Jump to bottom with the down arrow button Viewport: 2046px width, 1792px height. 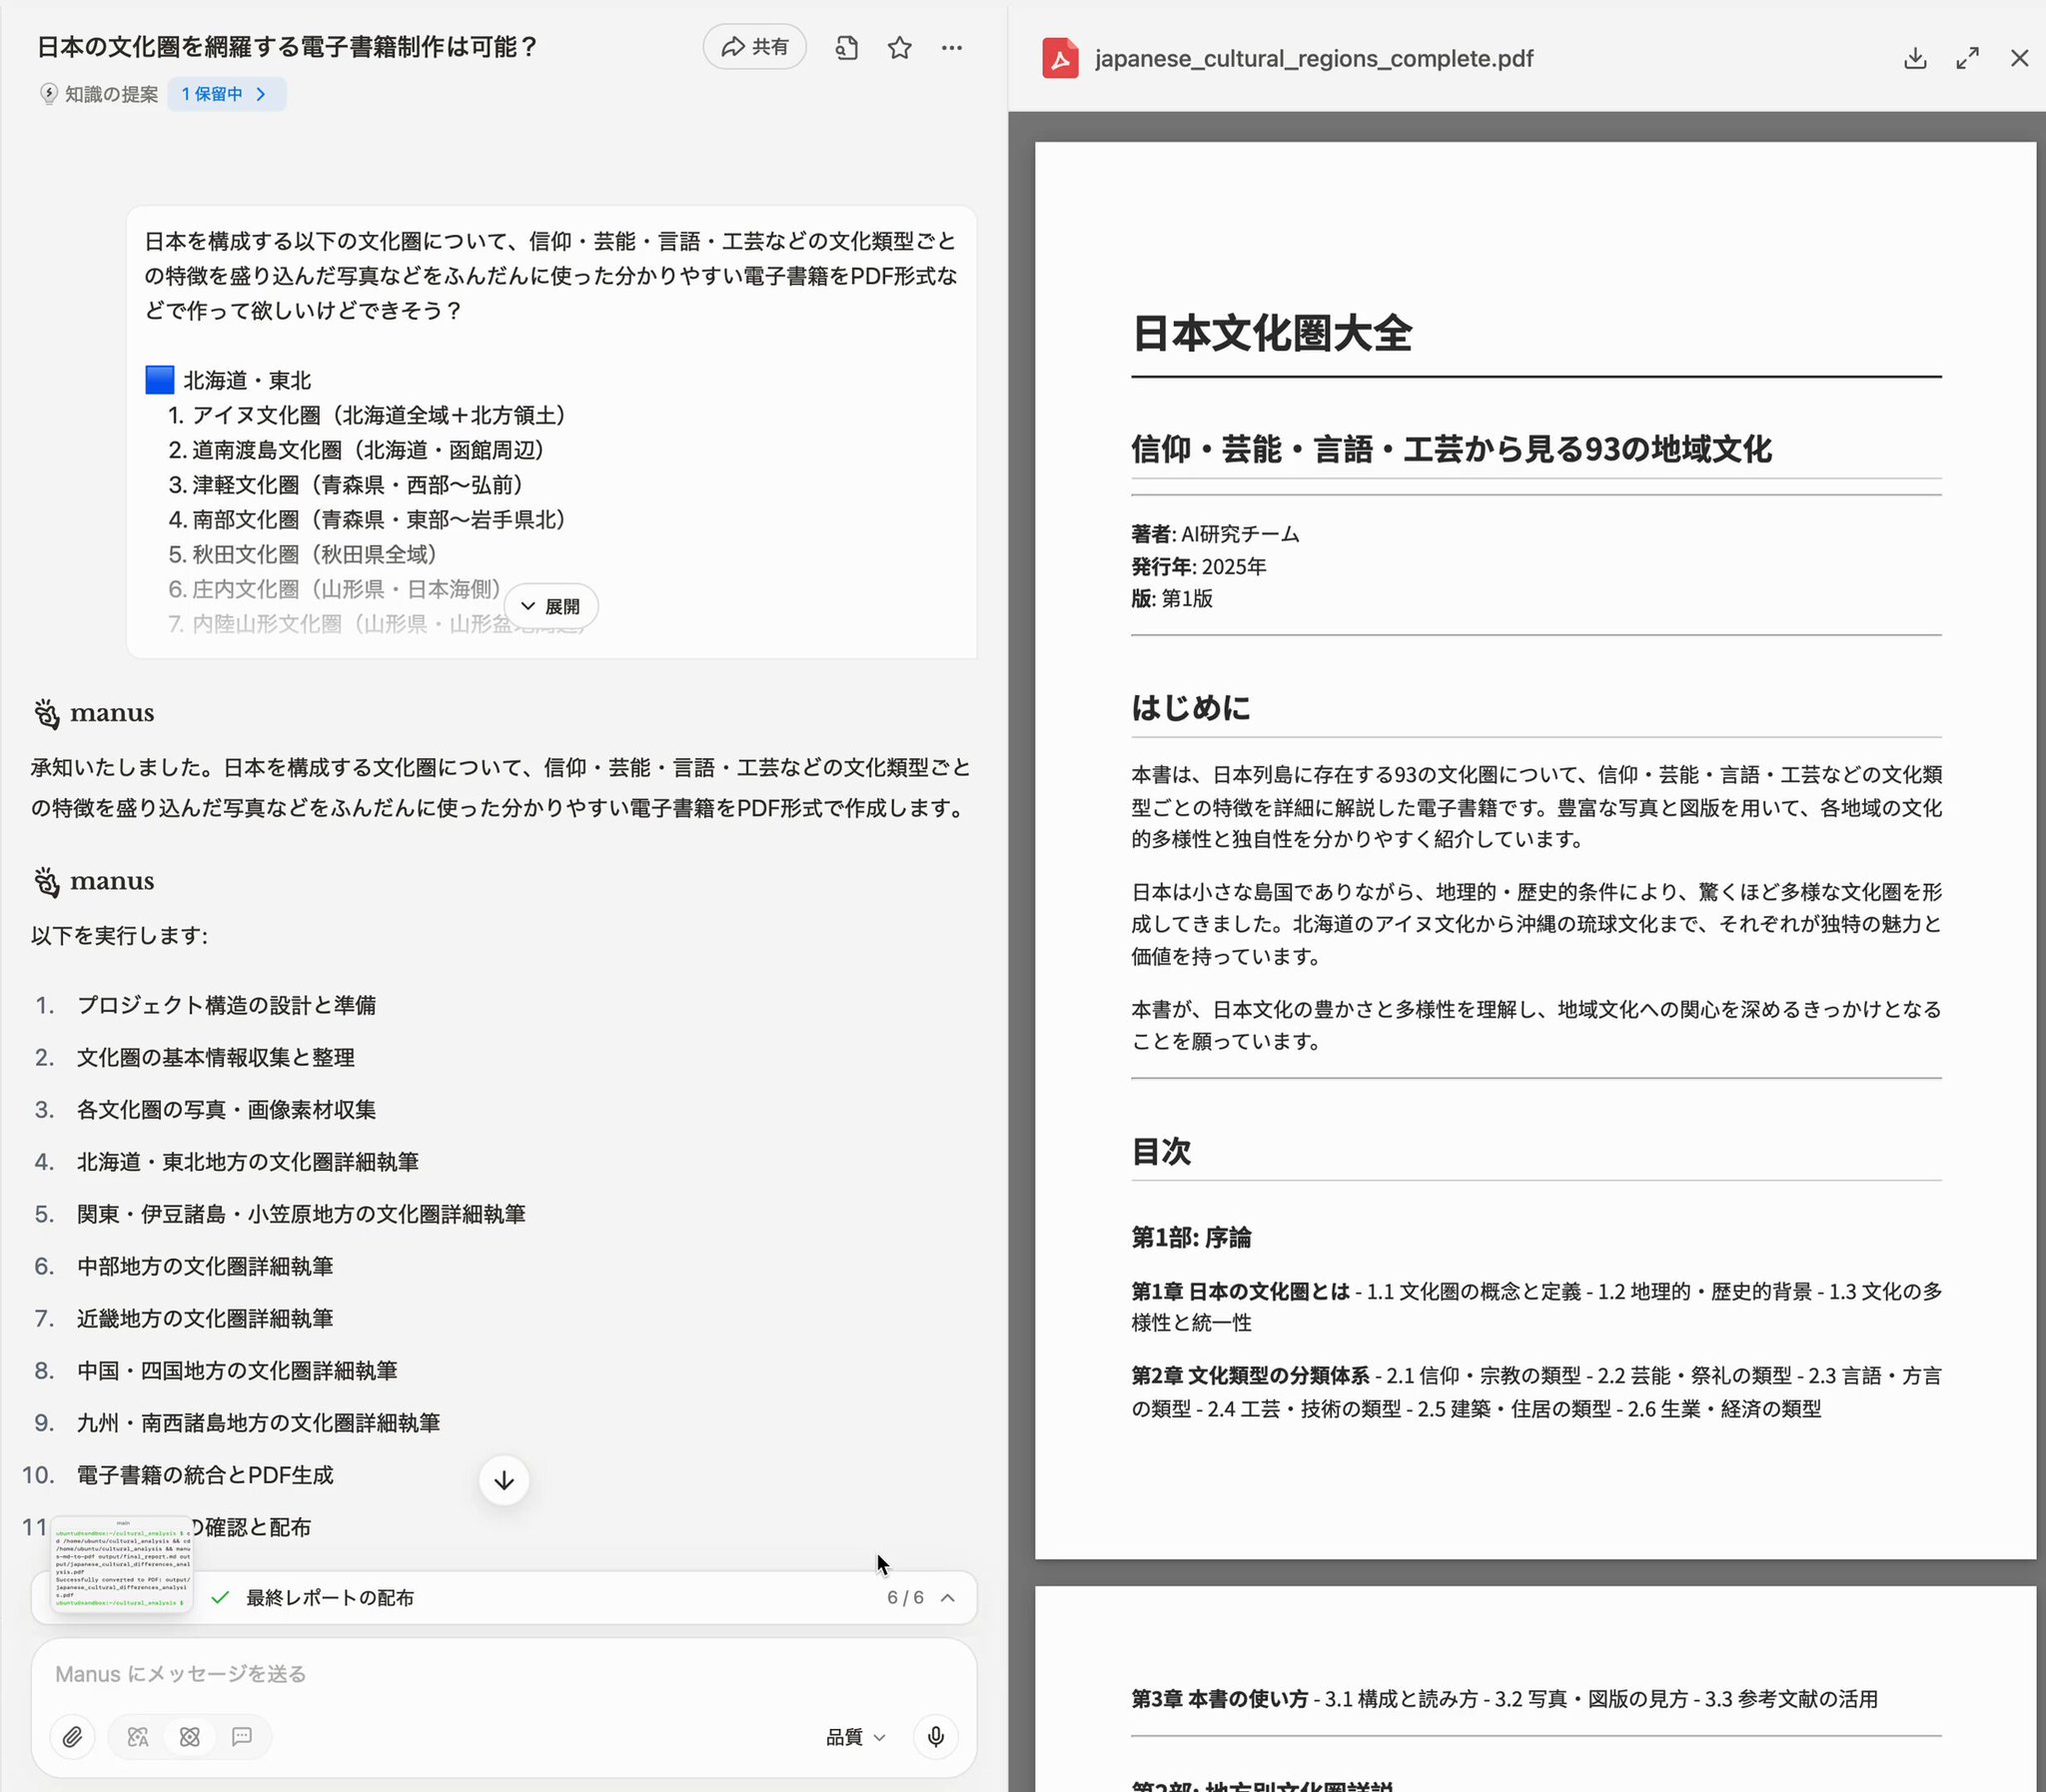click(504, 1480)
